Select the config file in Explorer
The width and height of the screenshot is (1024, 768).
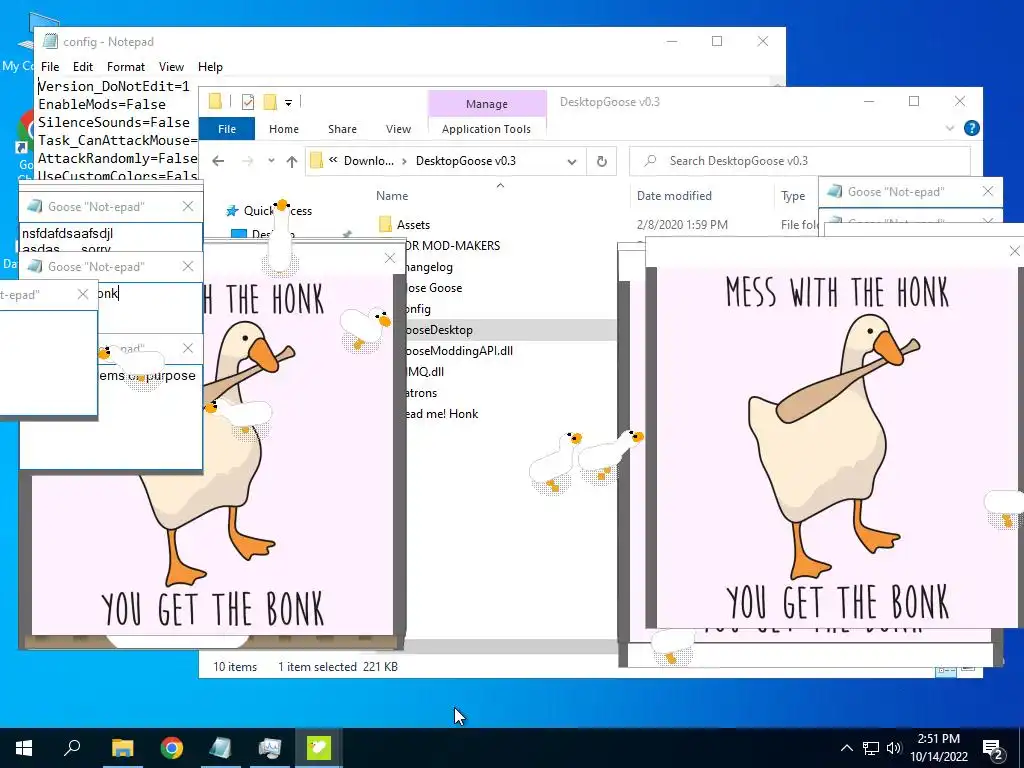click(x=418, y=308)
